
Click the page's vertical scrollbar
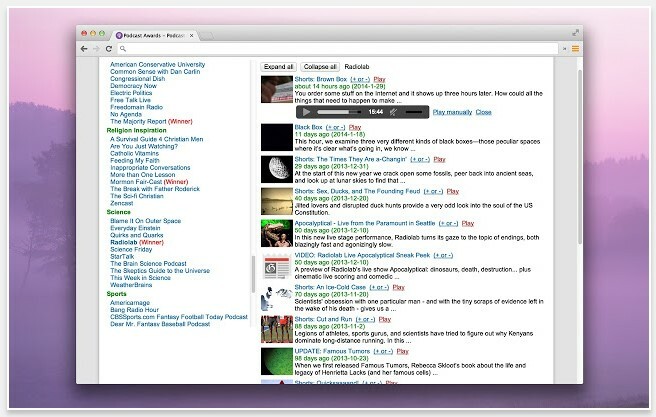(580, 157)
